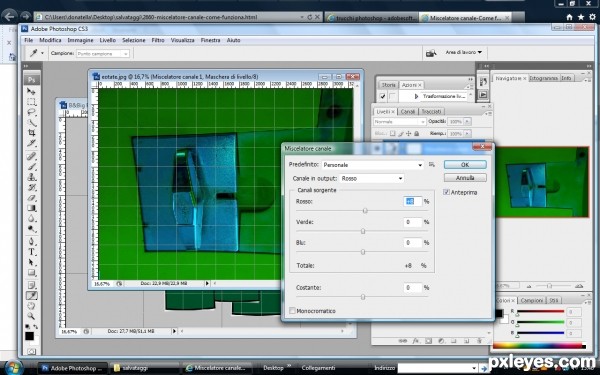Enable the Monocromatico checkbox

tap(292, 311)
